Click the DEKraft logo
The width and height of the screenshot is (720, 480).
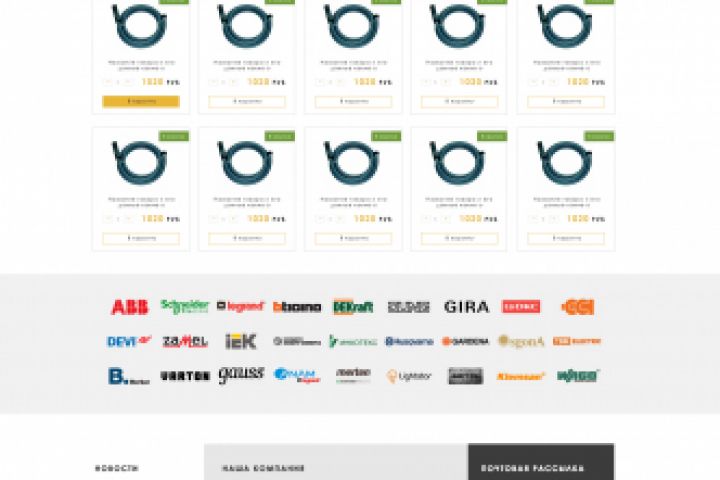pos(353,307)
